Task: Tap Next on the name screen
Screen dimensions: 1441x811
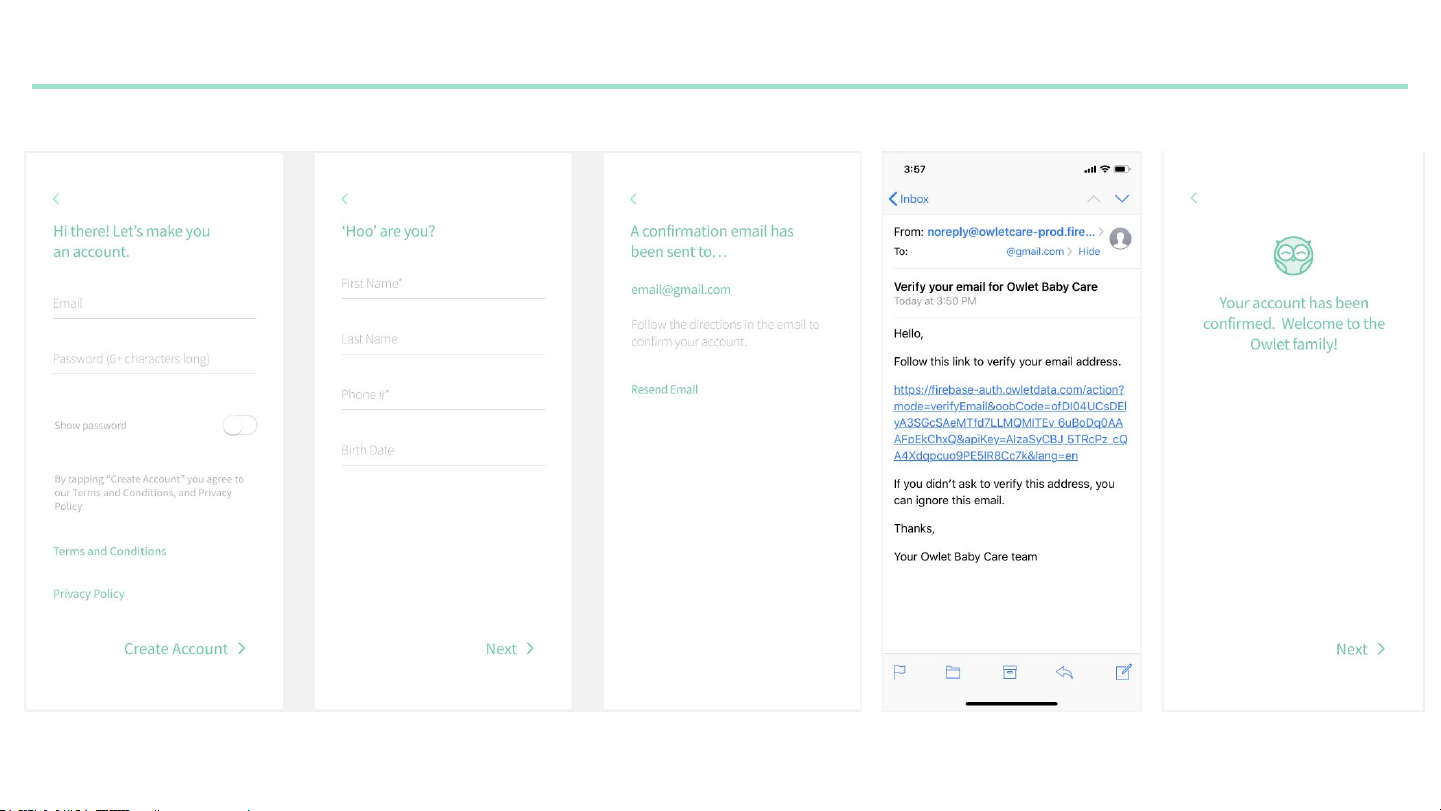Action: (x=510, y=649)
